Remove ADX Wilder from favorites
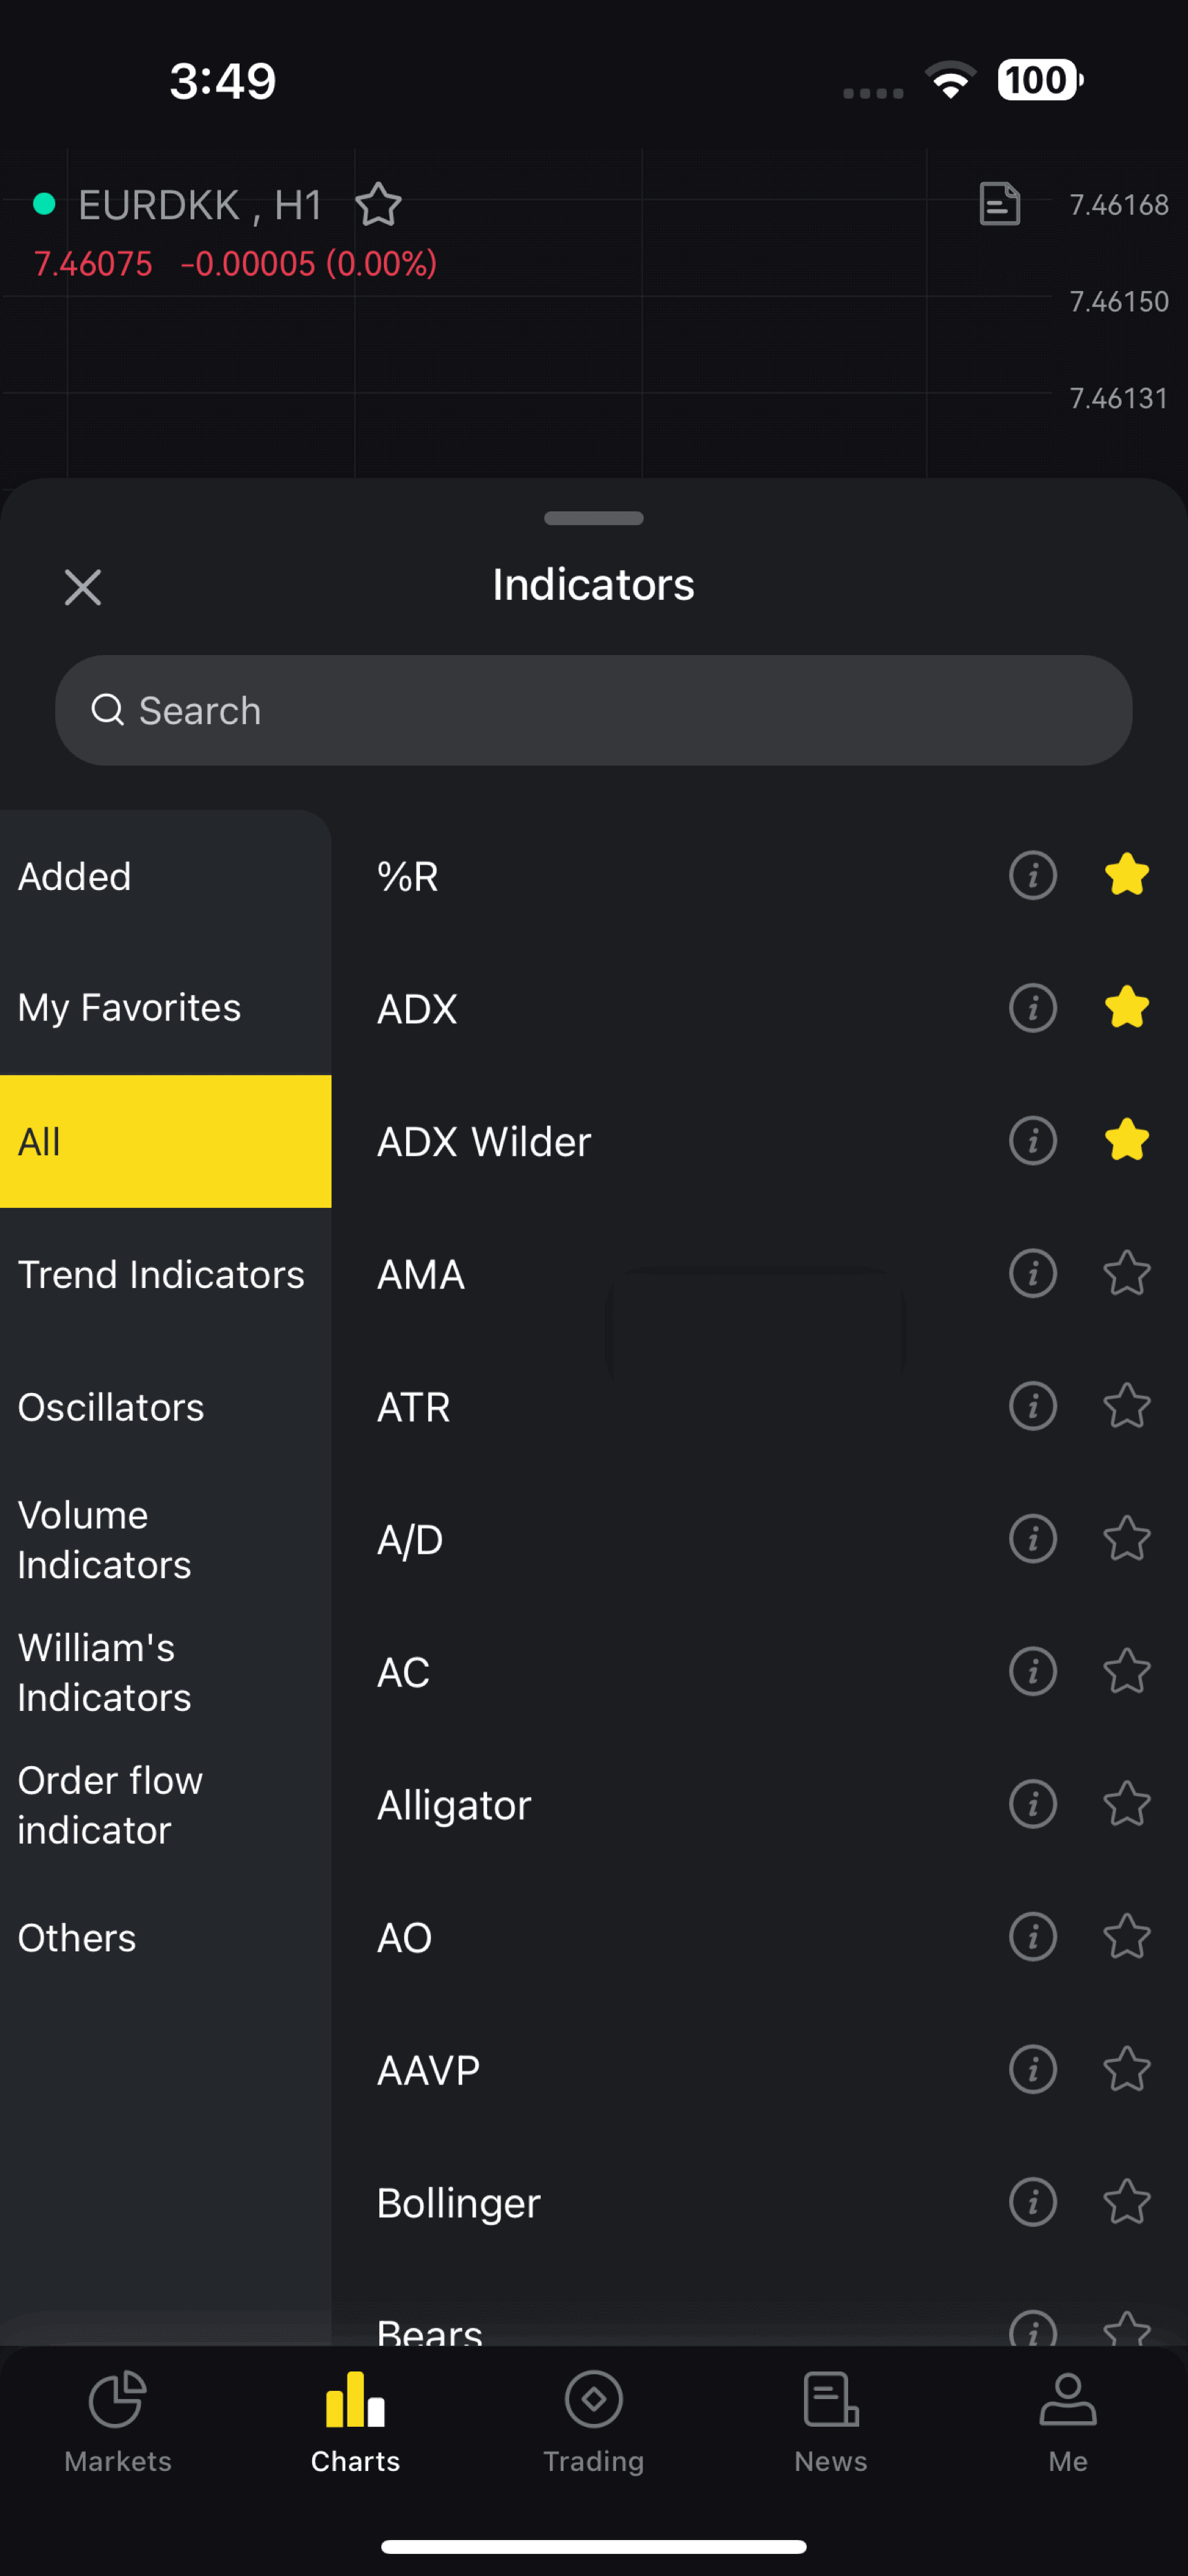The height and width of the screenshot is (2576, 1188). (1126, 1140)
